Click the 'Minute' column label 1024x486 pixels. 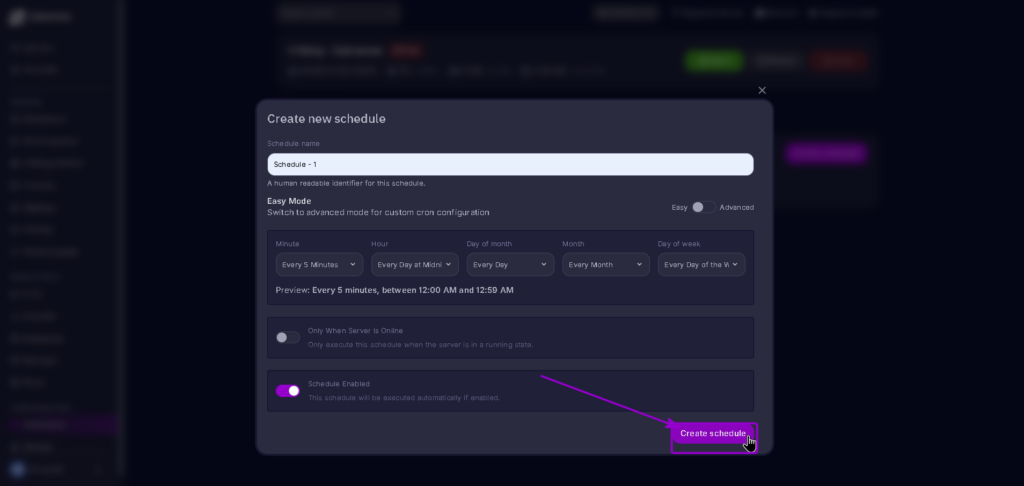click(287, 244)
